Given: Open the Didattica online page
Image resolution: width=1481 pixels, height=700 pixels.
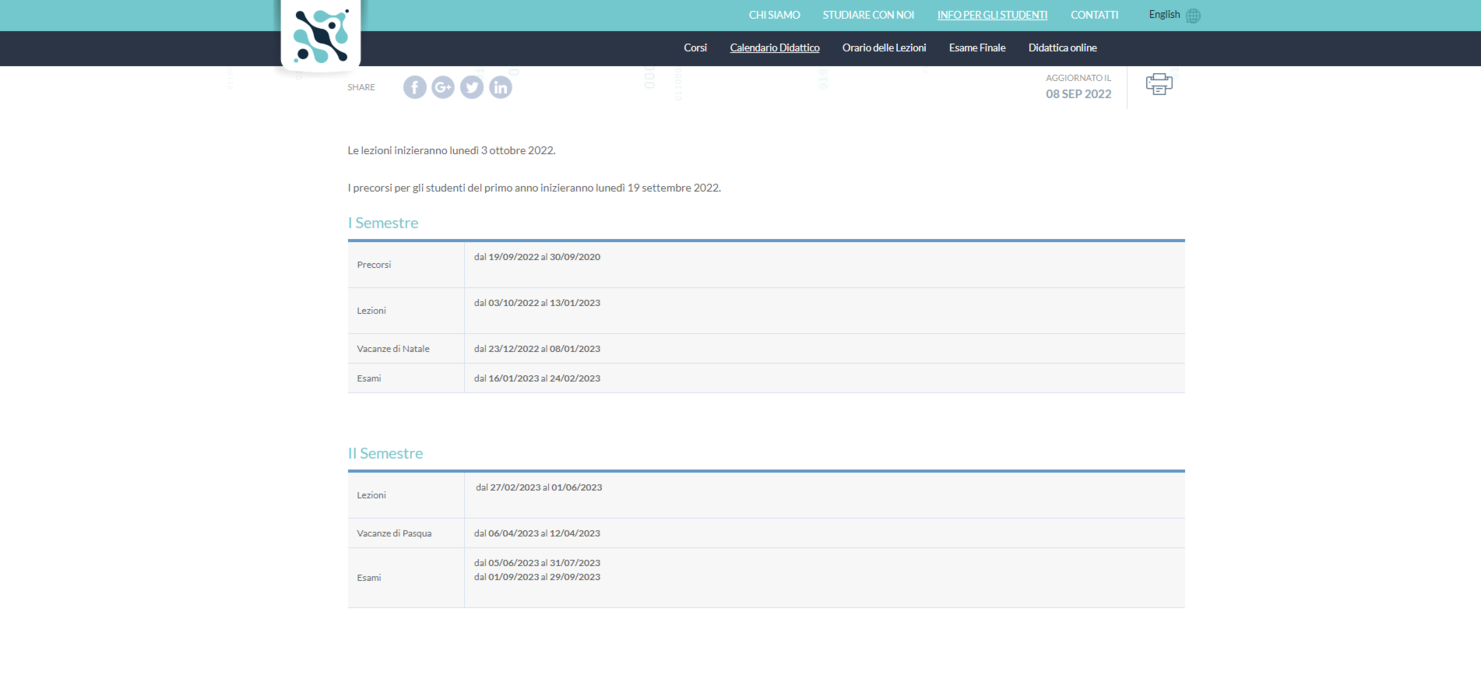Looking at the screenshot, I should point(1062,48).
